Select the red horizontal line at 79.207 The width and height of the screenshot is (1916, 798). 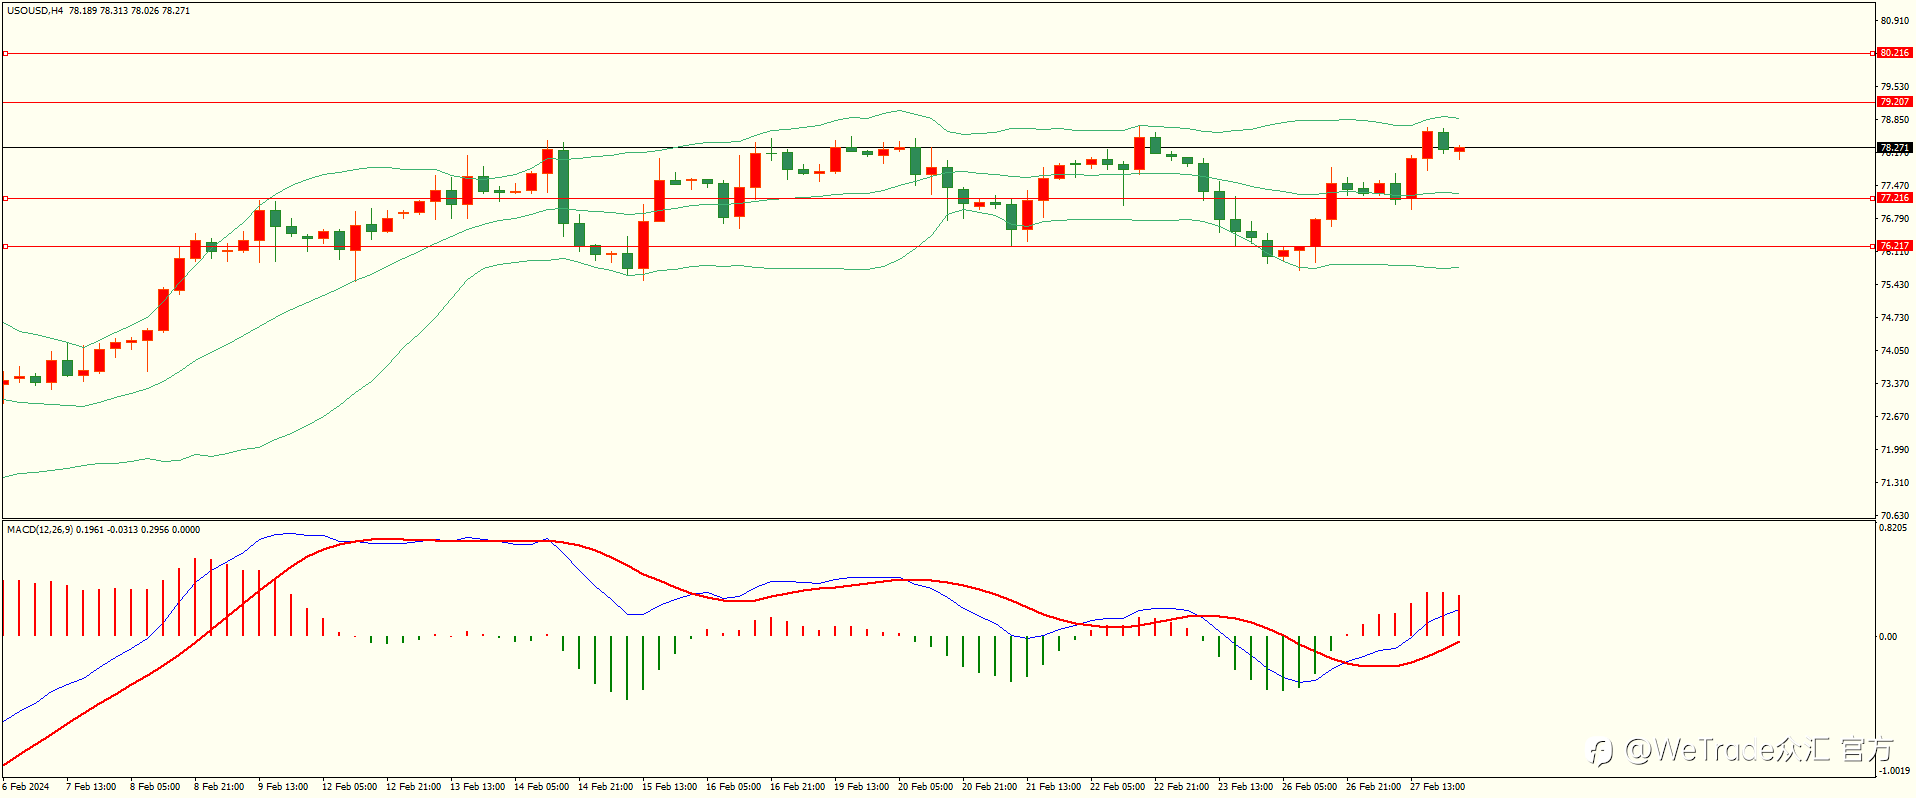[x=937, y=102]
